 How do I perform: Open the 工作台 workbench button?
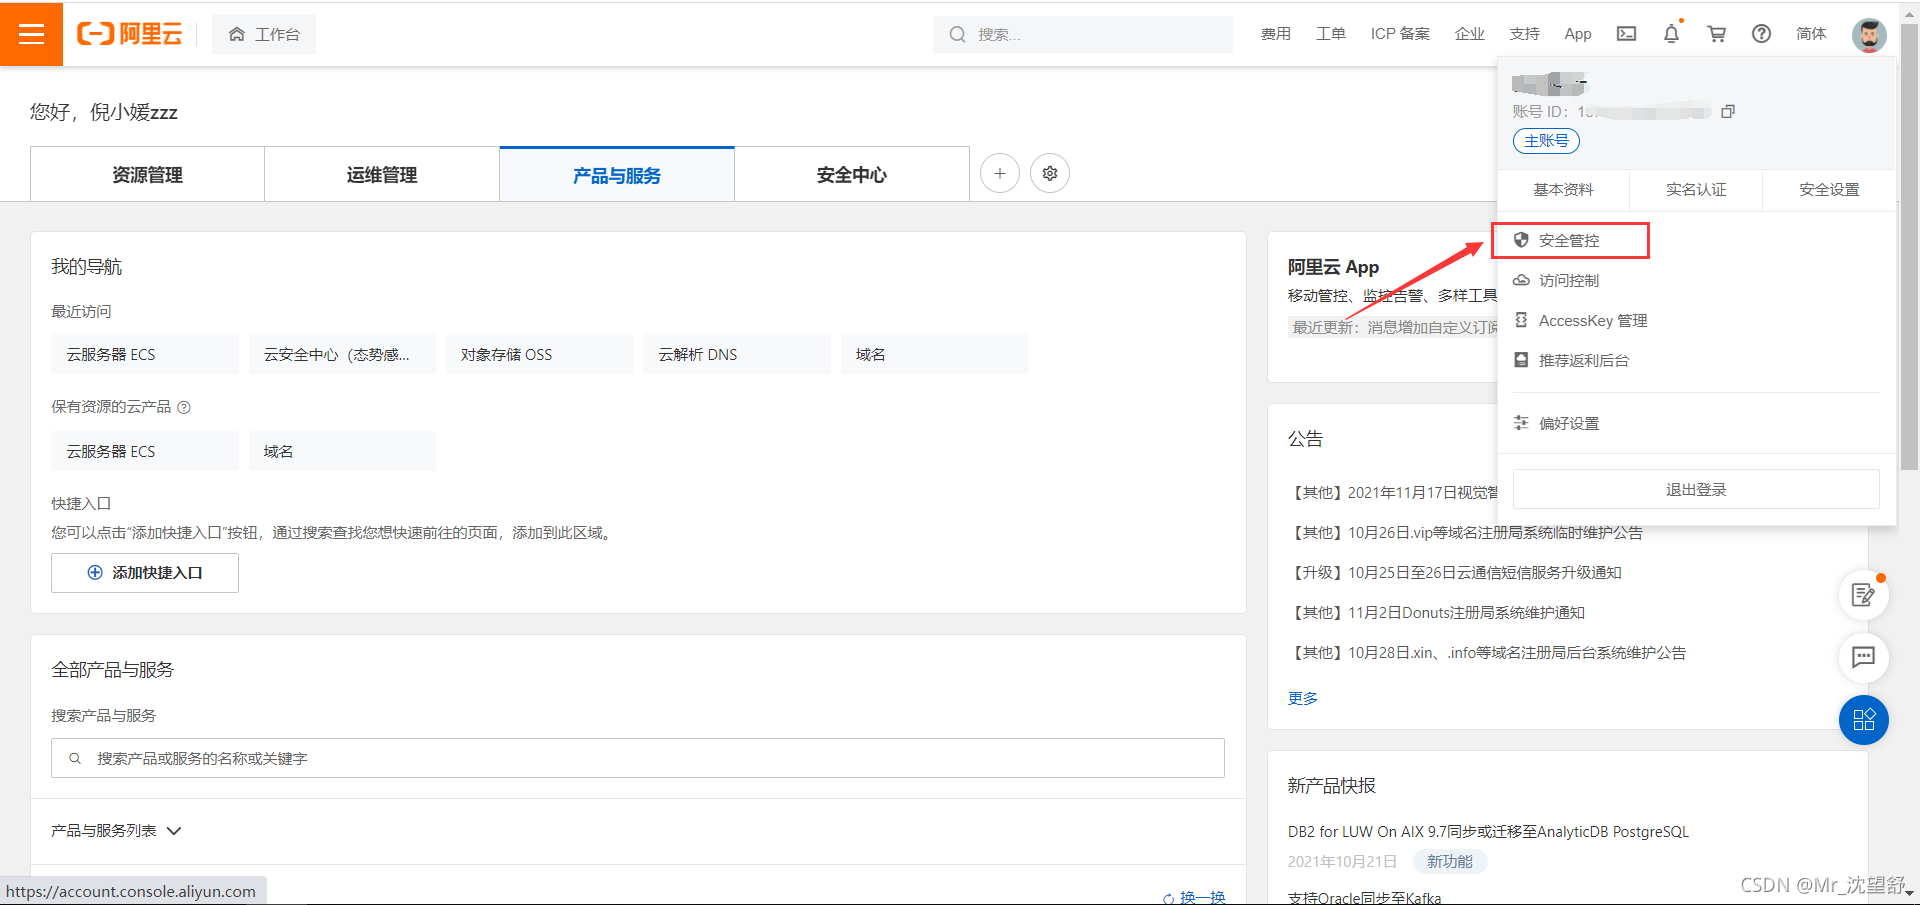coord(264,34)
